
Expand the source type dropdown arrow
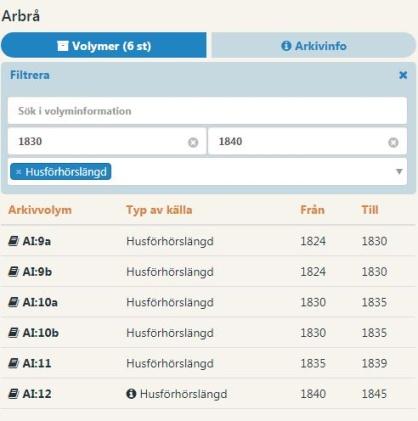coord(399,171)
